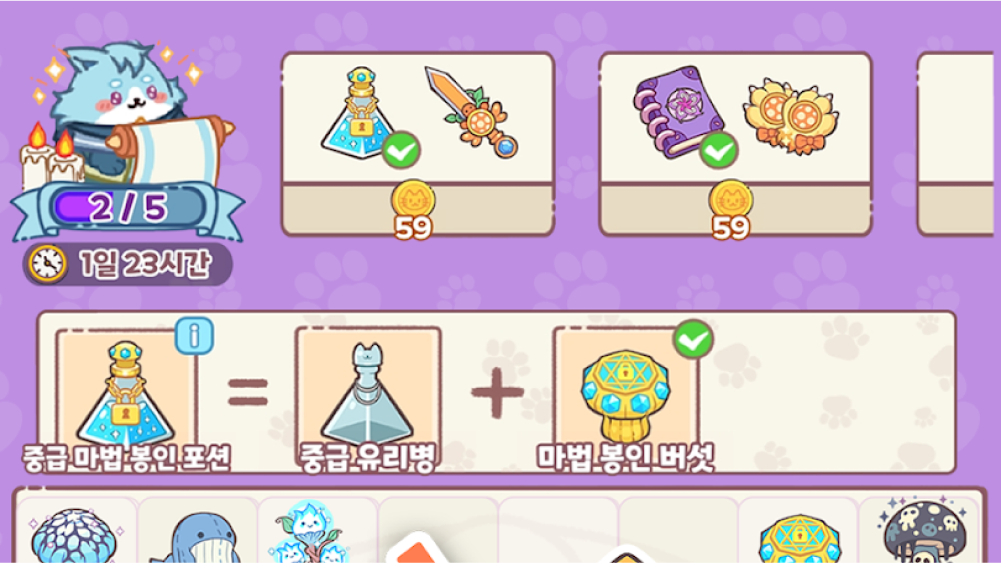Tap the cat coin reward under the second order
The width and height of the screenshot is (1001, 563).
click(730, 209)
